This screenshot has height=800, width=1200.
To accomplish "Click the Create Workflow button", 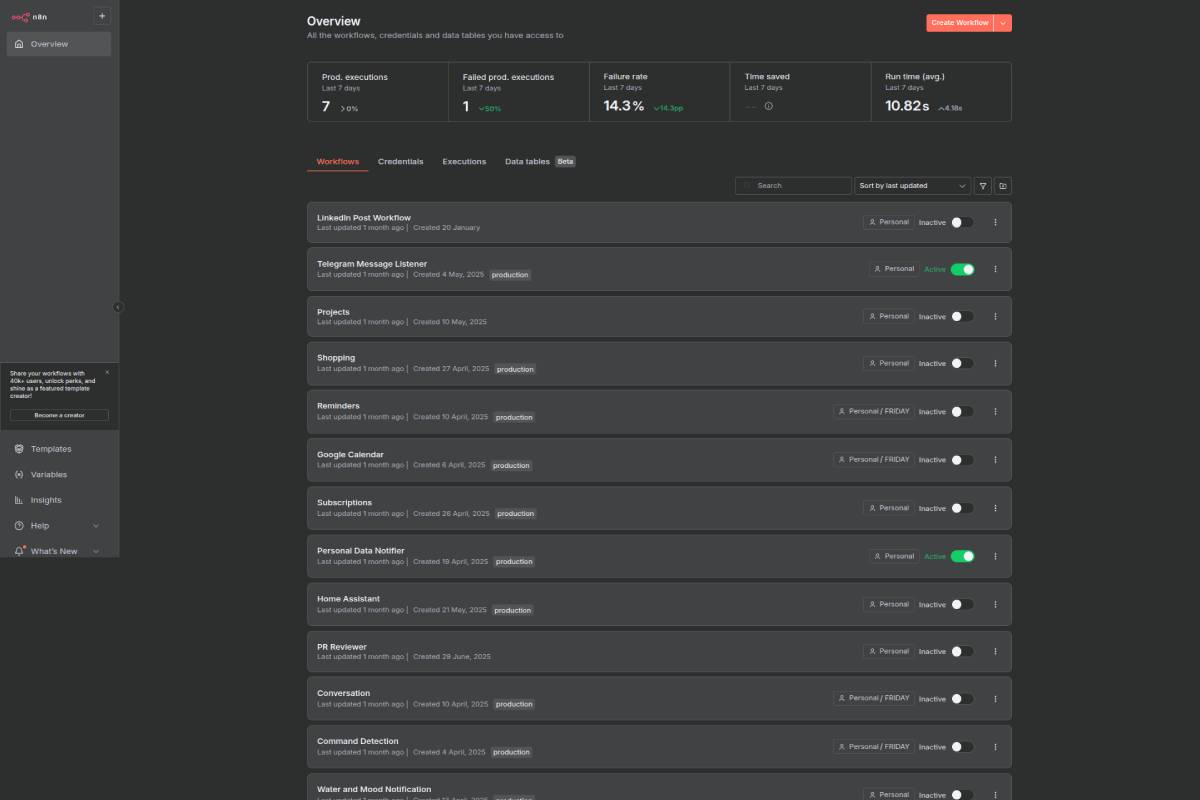I will (x=959, y=23).
